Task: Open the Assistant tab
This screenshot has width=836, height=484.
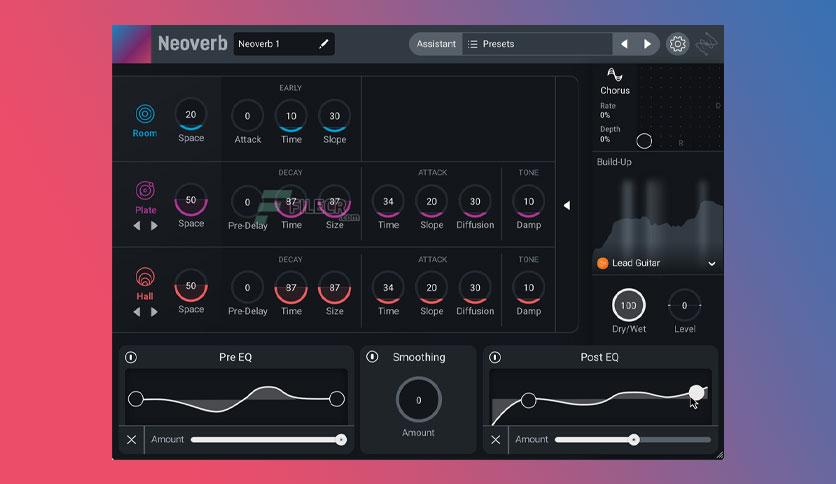Action: 436,44
